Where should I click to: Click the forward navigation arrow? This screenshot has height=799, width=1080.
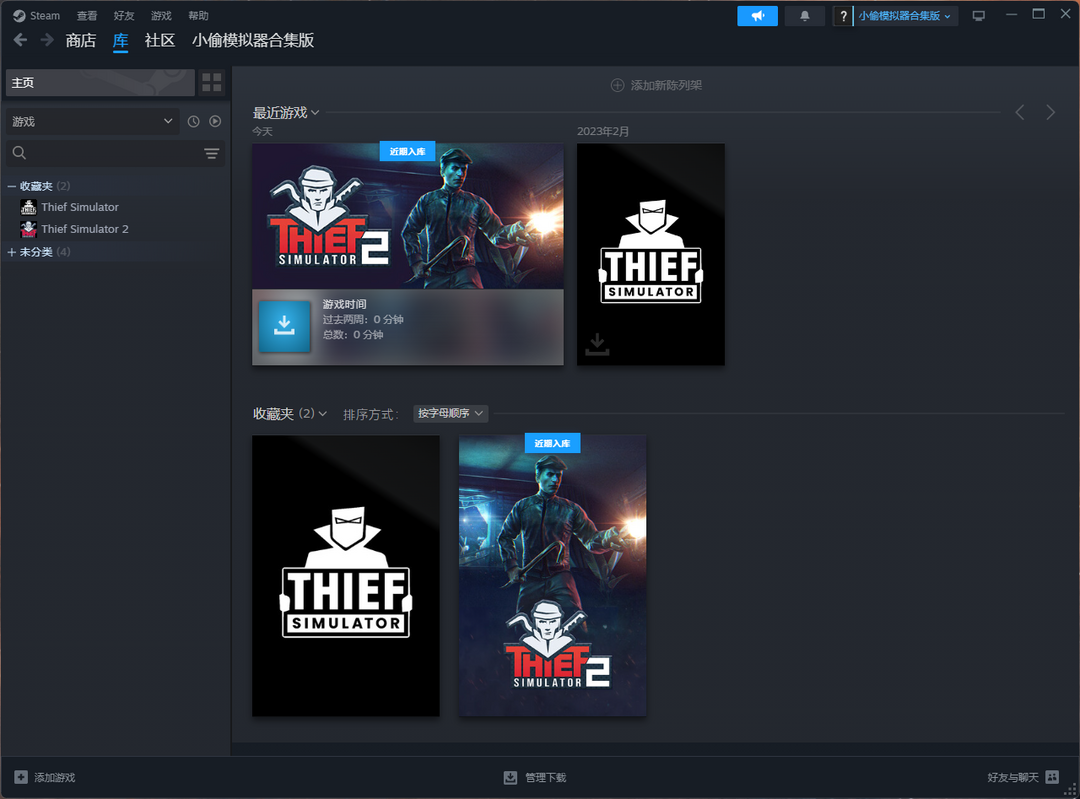coord(47,40)
